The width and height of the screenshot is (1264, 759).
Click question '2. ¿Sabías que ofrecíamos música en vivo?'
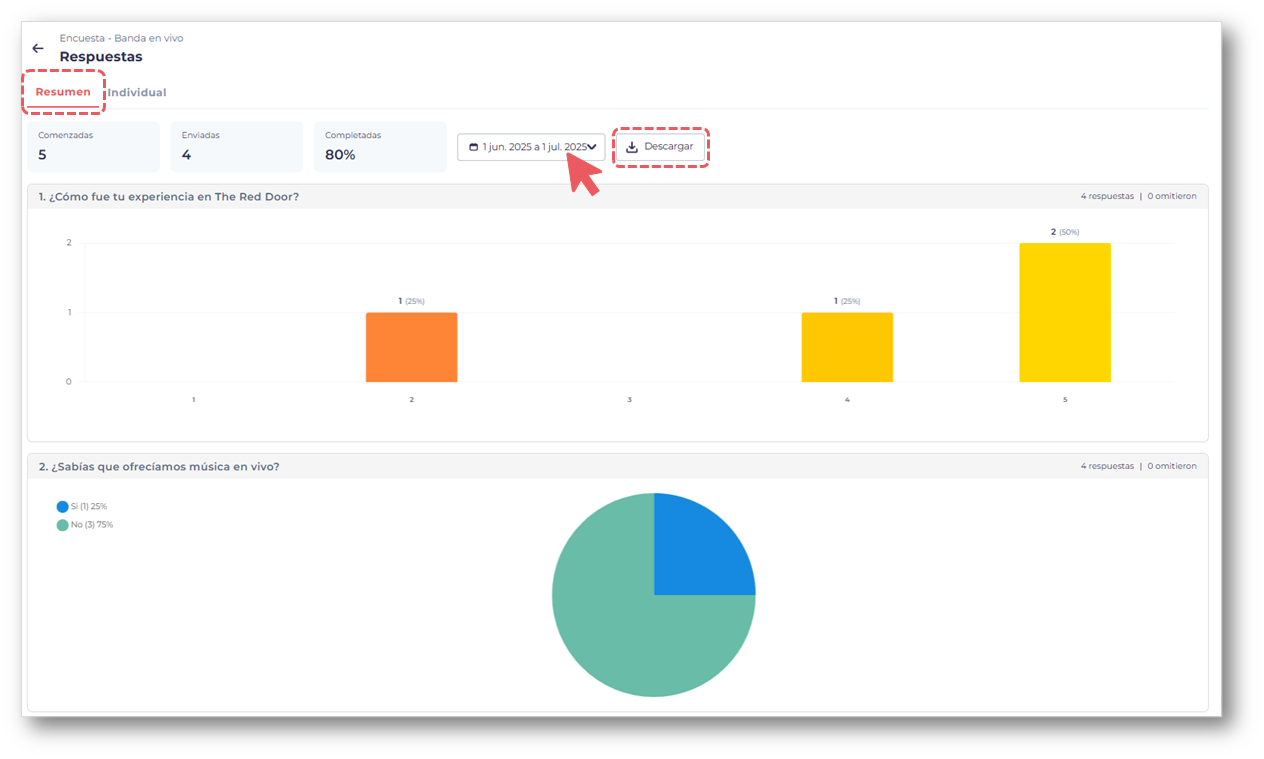(159, 466)
